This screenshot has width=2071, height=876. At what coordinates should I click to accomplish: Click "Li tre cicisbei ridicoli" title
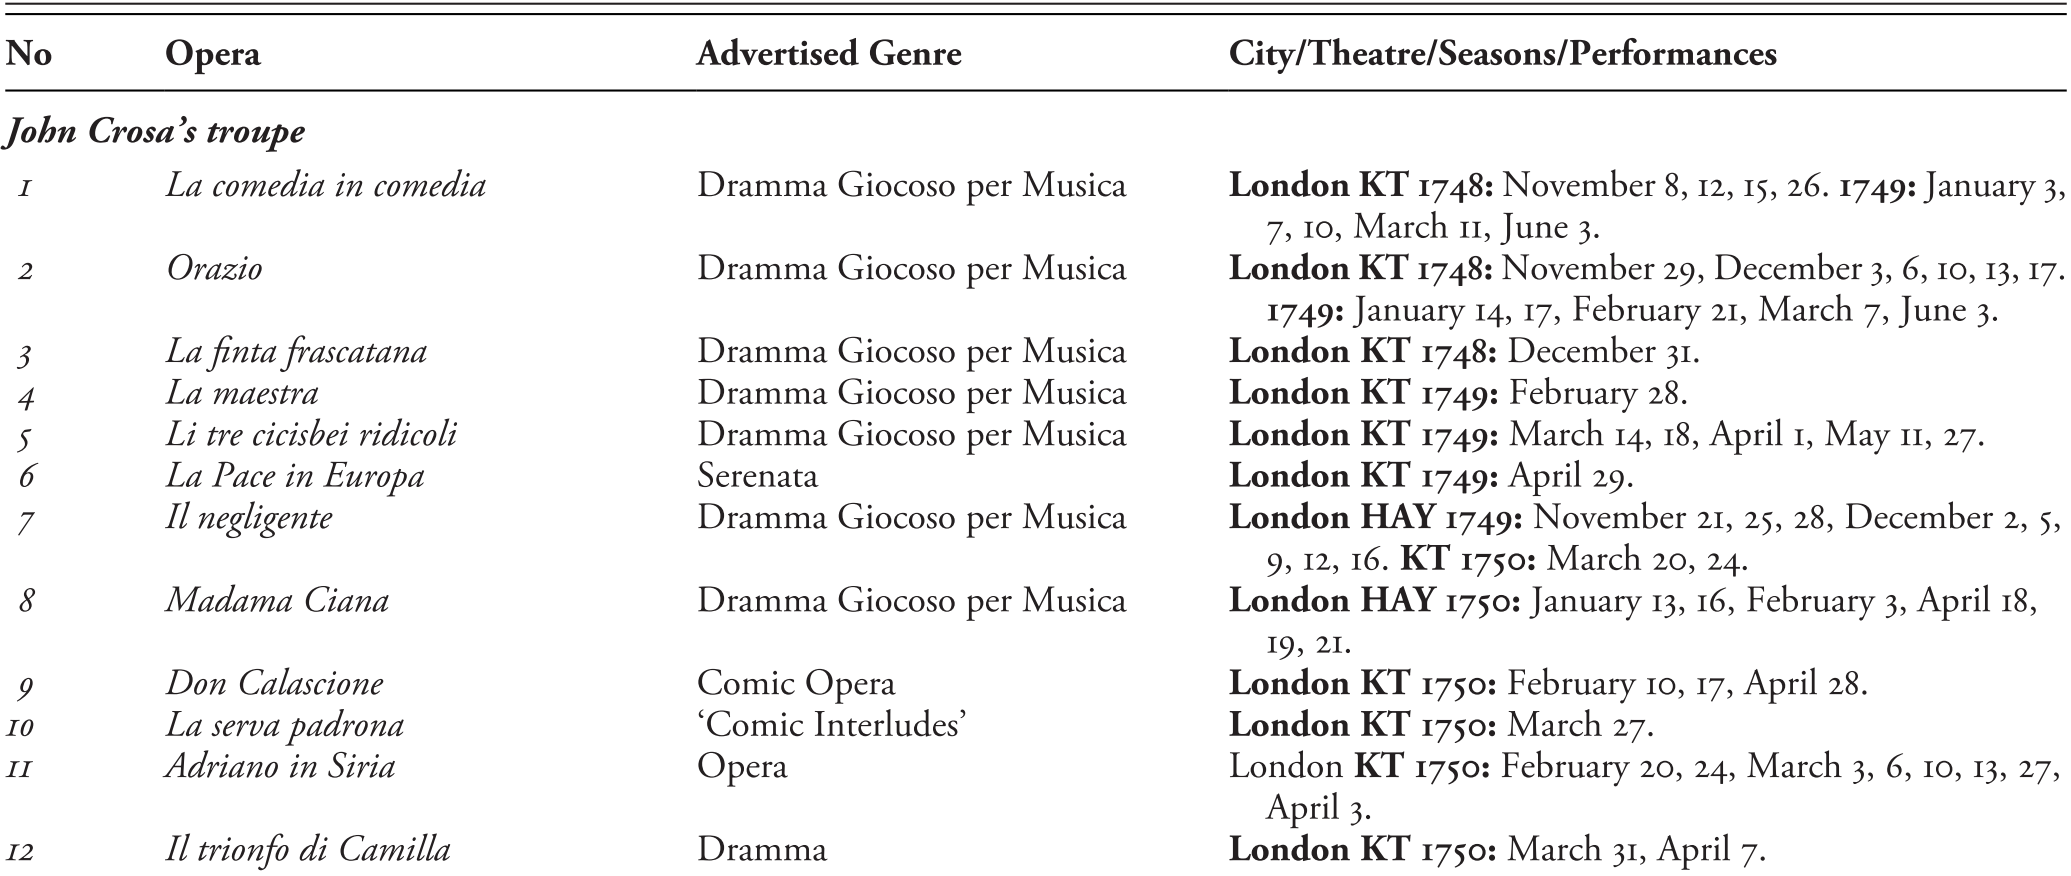[311, 435]
